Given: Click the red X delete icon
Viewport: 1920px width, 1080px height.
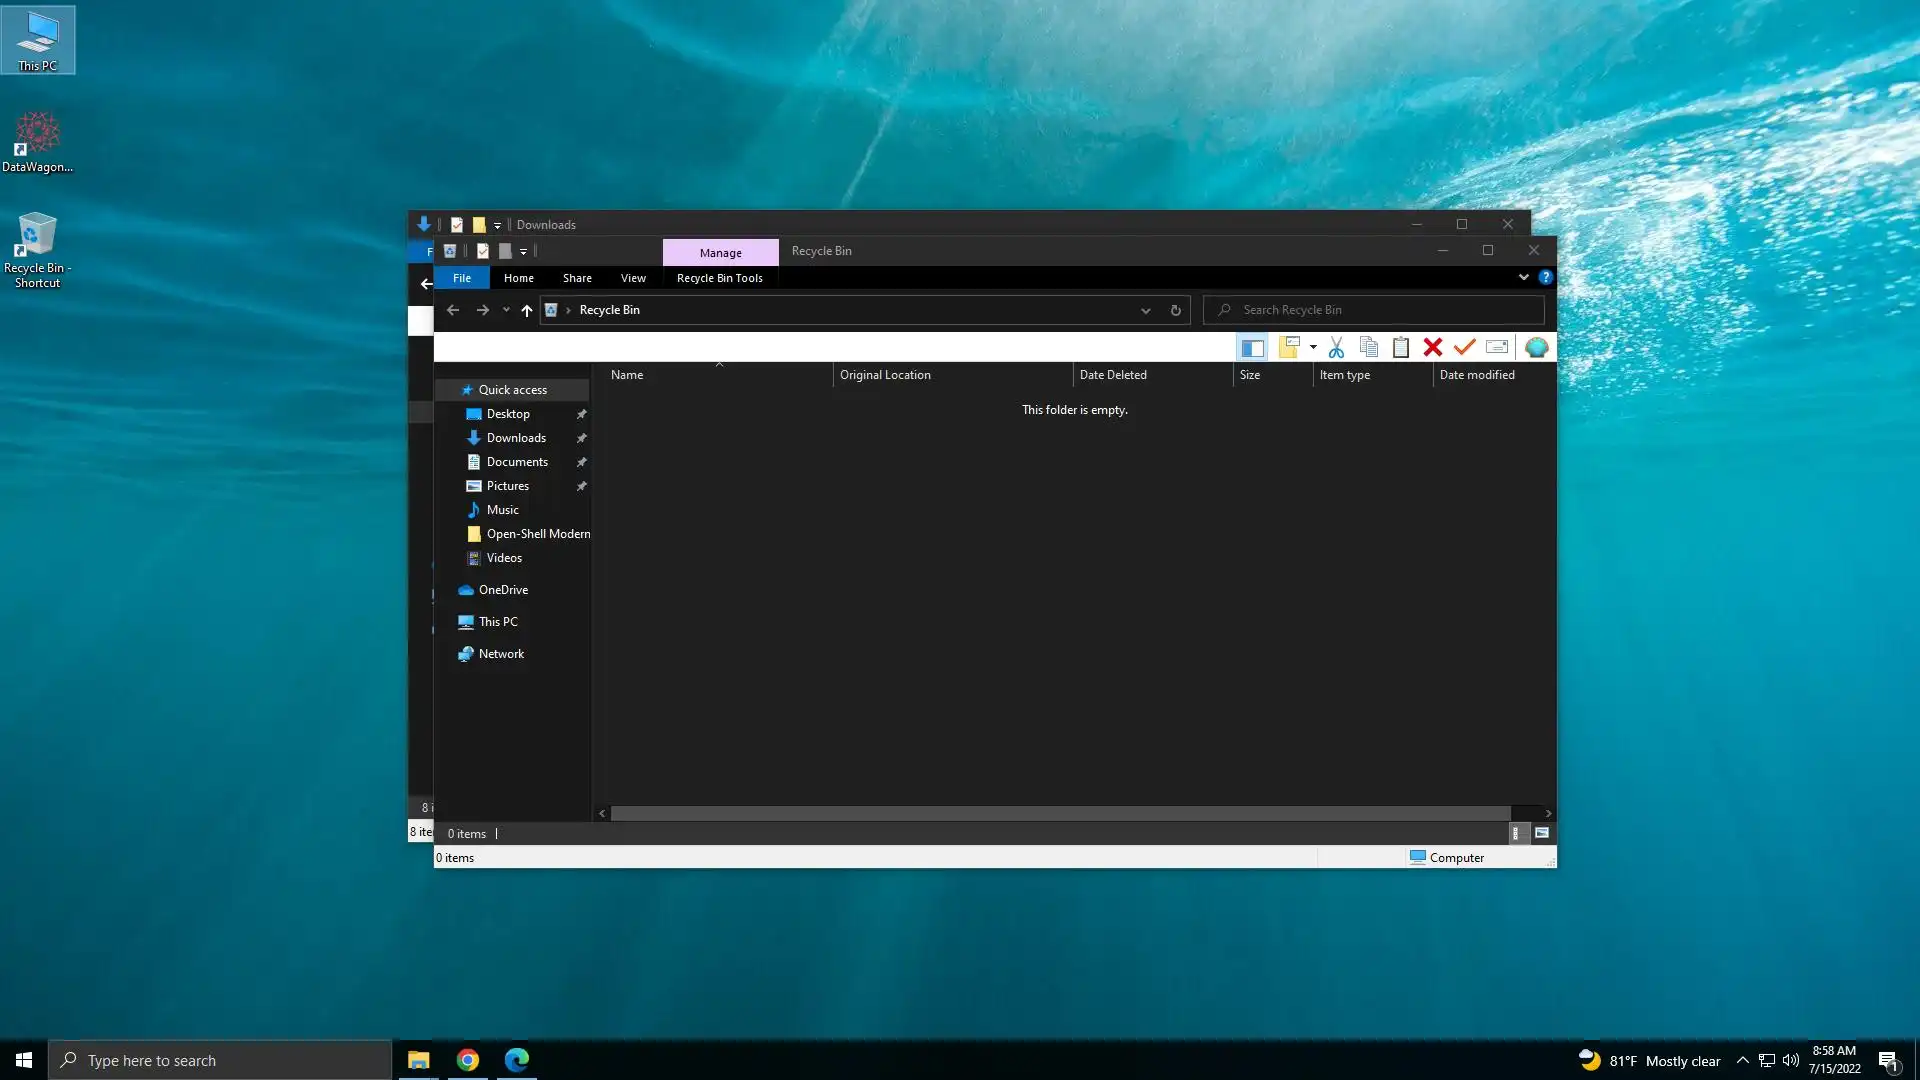Looking at the screenshot, I should coord(1432,348).
